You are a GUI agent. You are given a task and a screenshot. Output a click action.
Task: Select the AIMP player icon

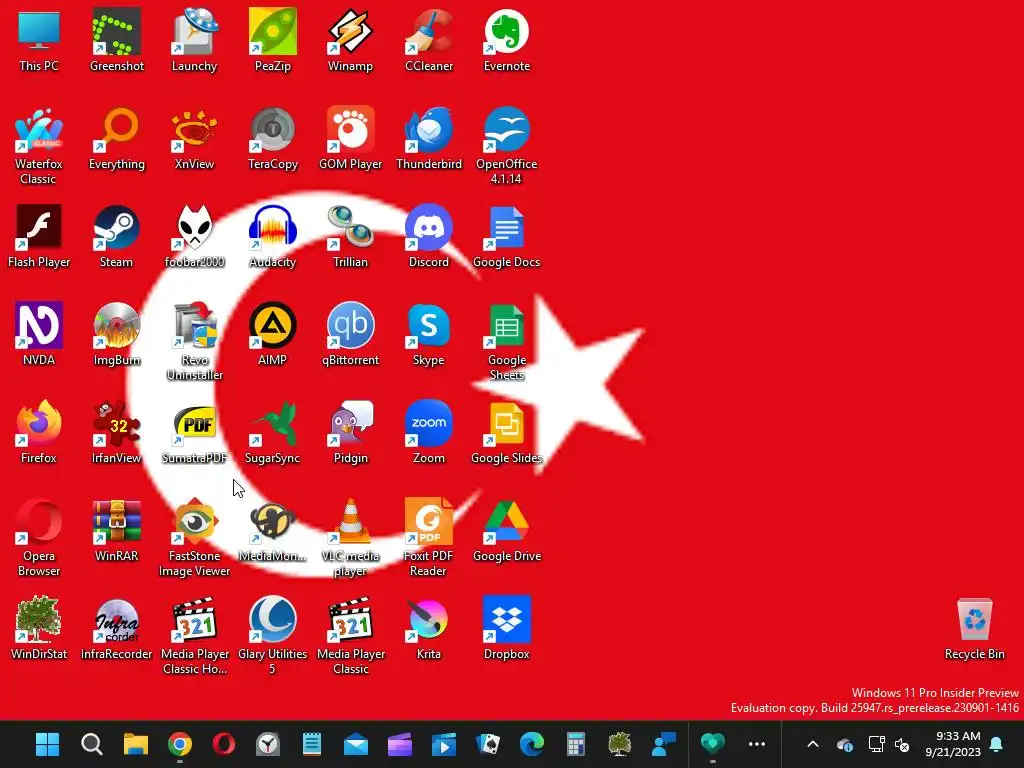click(273, 334)
